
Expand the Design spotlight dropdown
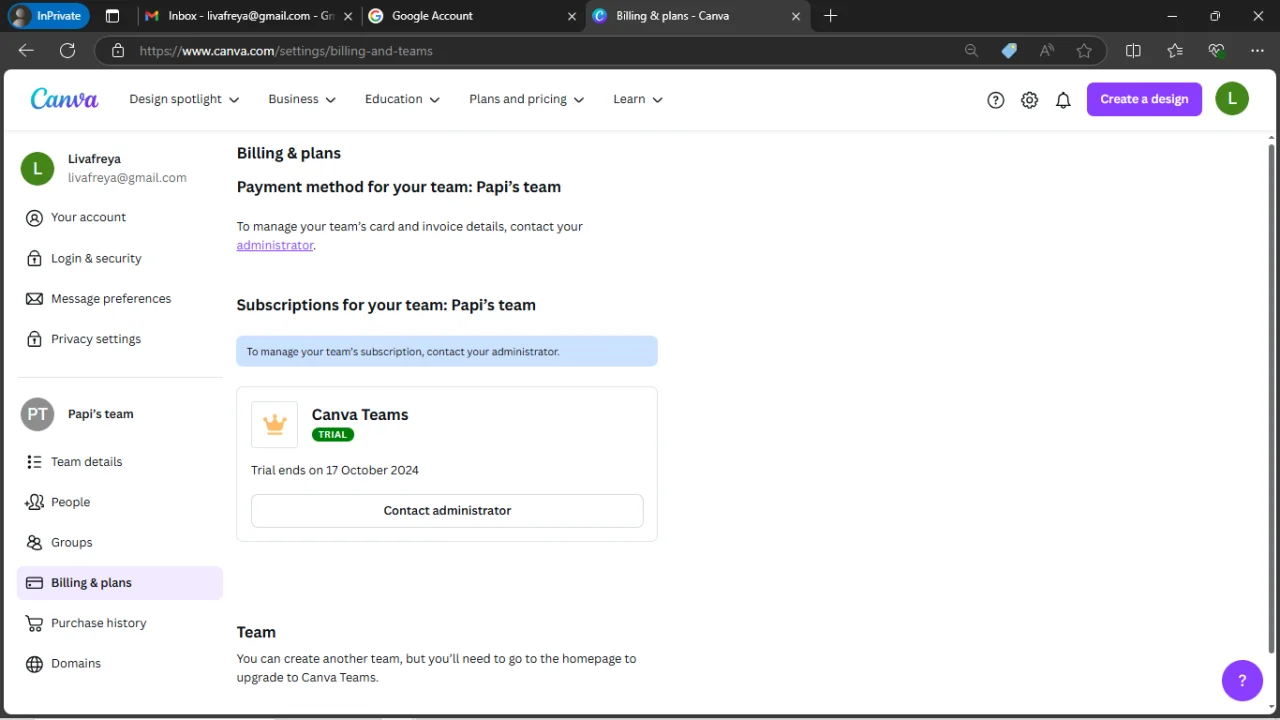(184, 99)
